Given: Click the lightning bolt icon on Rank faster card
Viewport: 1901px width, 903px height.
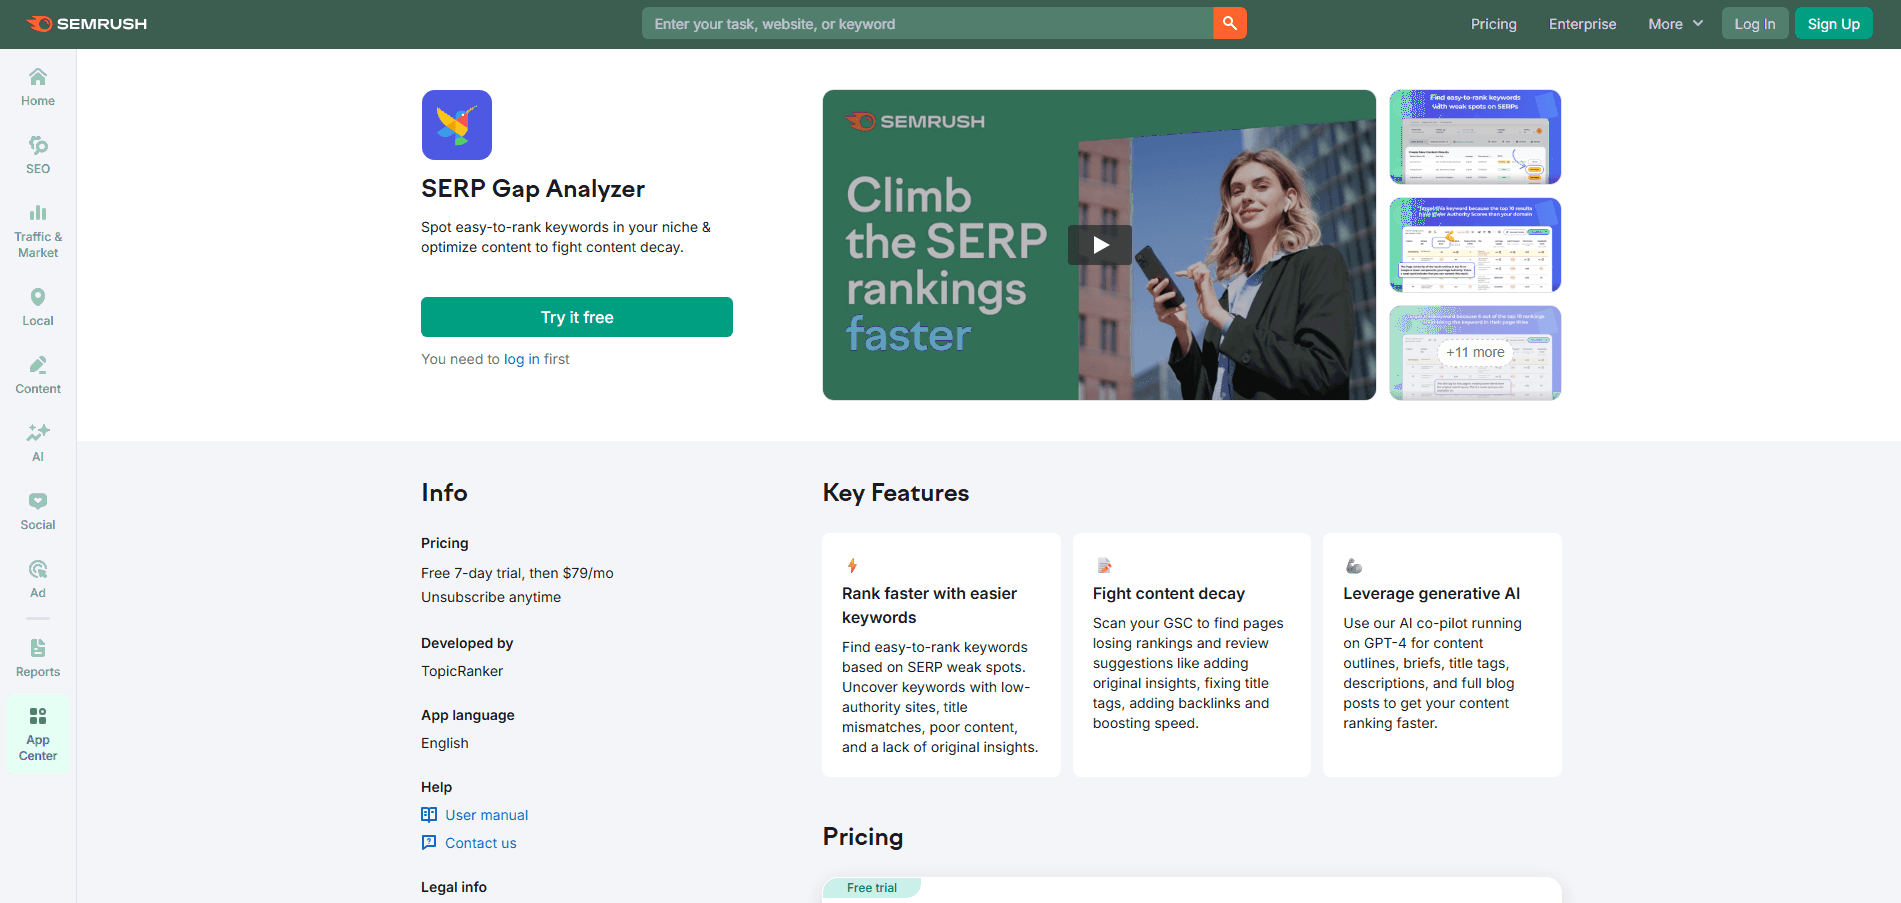Looking at the screenshot, I should [x=852, y=566].
